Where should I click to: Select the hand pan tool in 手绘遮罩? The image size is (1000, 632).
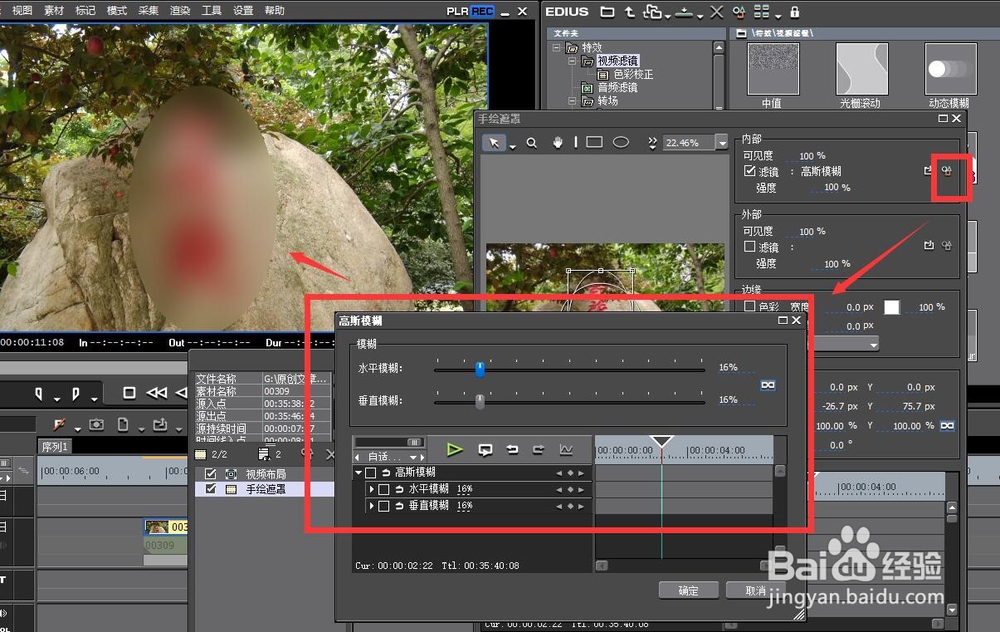557,142
